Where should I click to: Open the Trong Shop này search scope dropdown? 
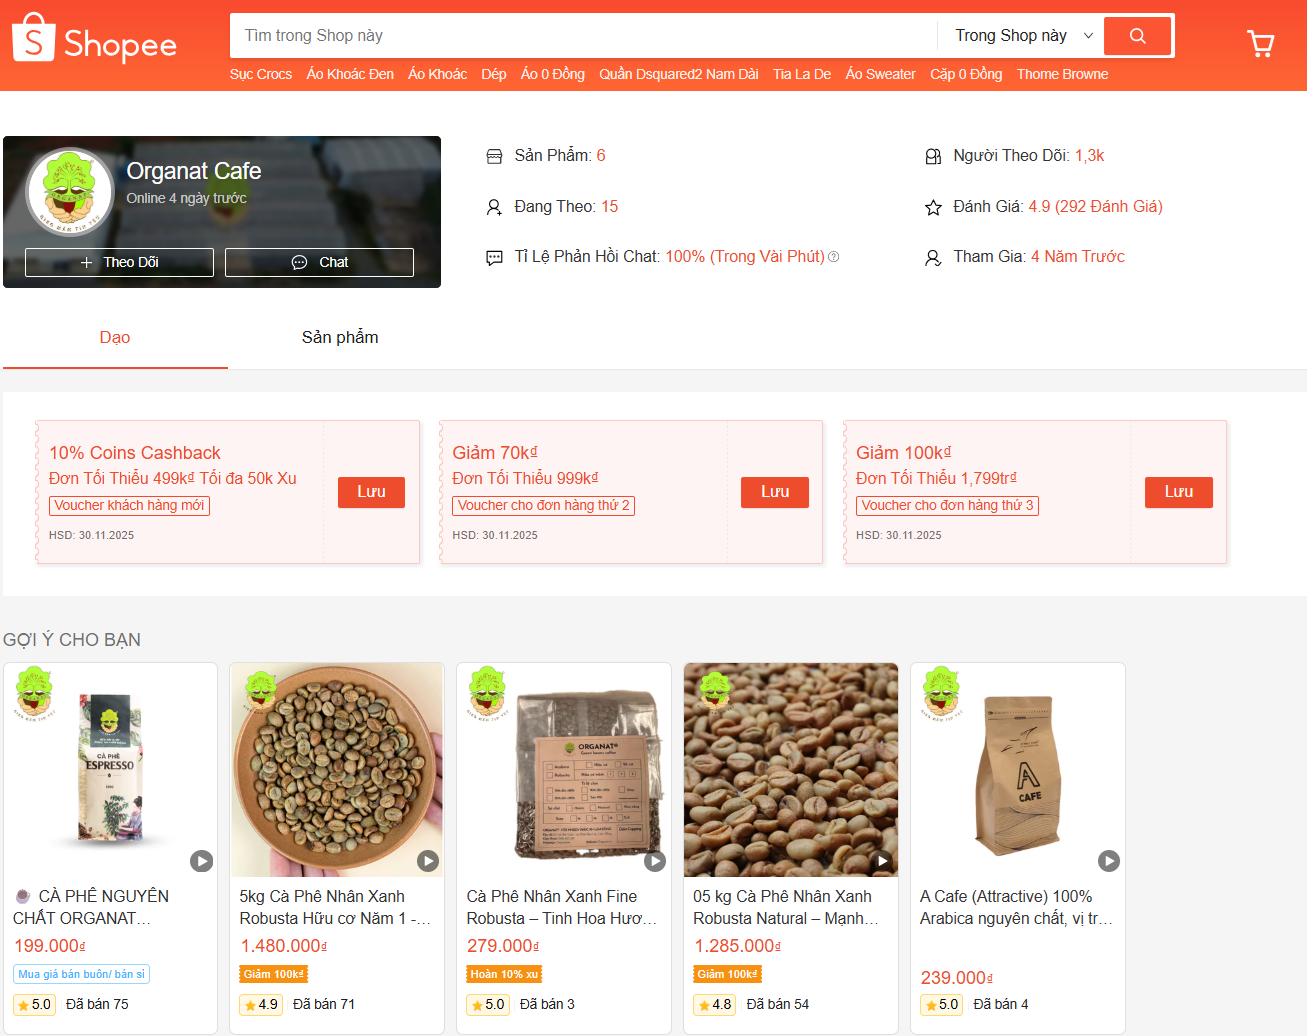click(x=1019, y=35)
